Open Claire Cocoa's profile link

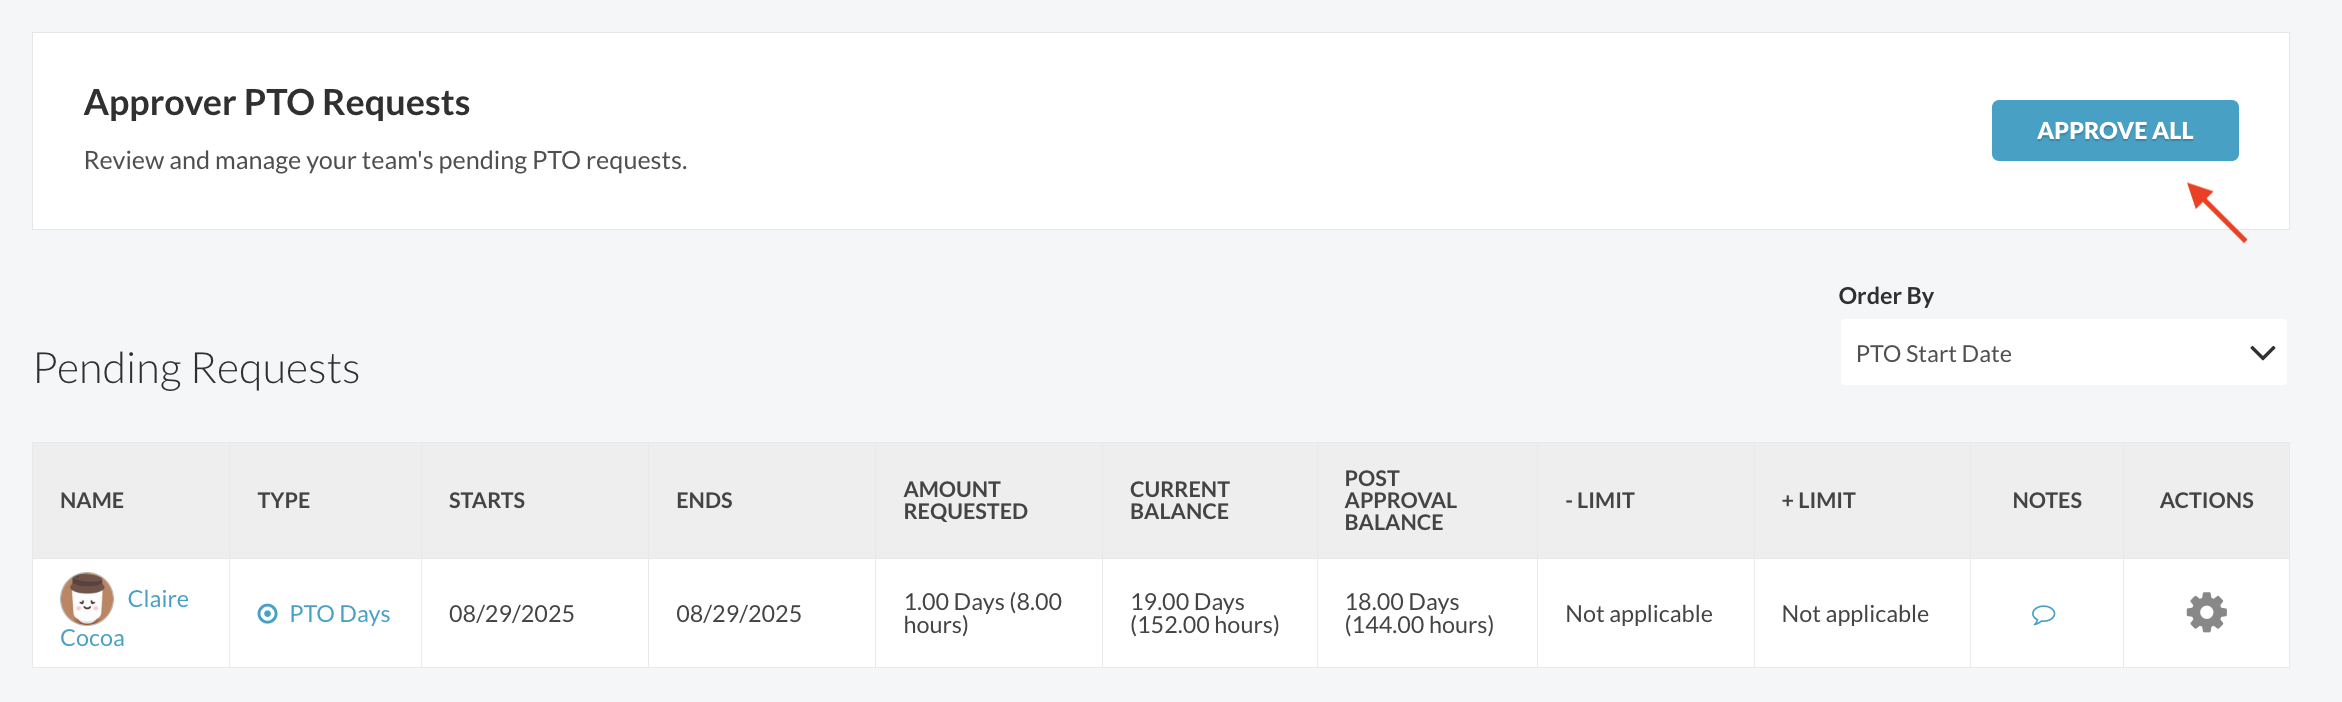124,617
